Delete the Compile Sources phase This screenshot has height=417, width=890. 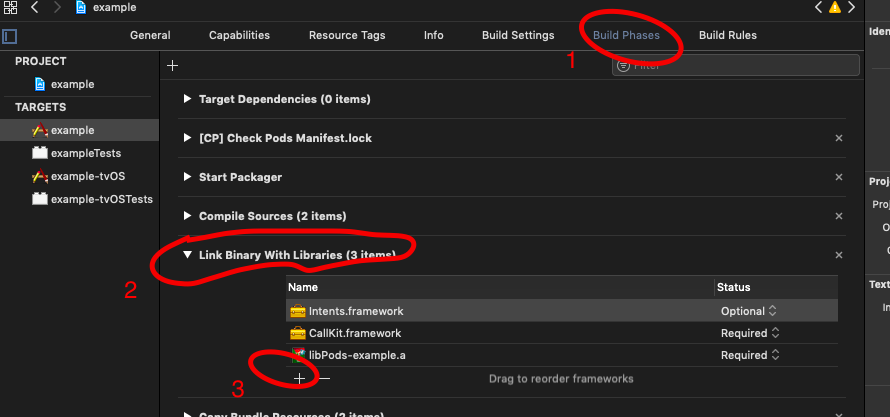(838, 216)
